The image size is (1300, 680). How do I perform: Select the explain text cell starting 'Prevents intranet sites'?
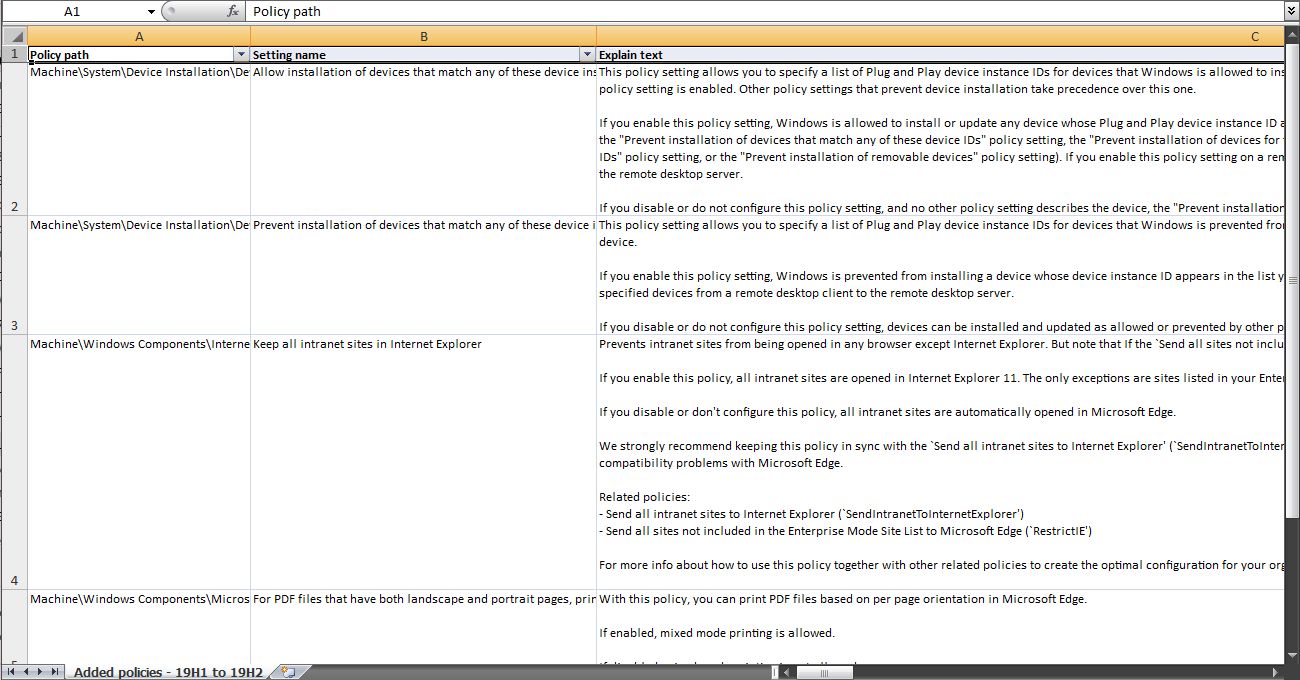click(940, 462)
